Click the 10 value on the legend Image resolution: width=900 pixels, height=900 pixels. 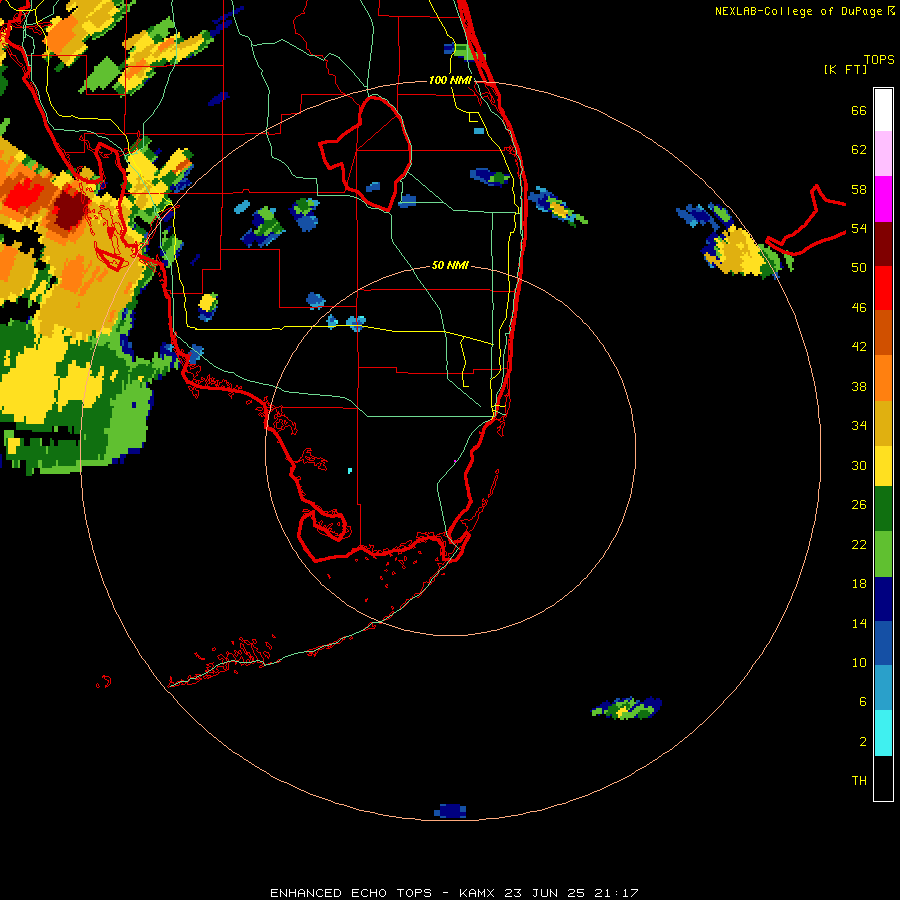pyautogui.click(x=859, y=662)
